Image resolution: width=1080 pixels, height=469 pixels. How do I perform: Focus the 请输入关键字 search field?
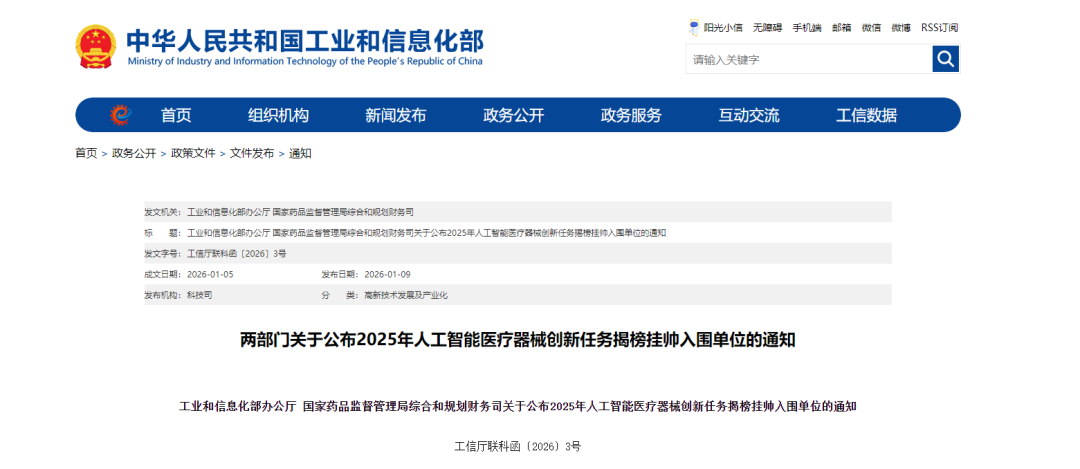pos(808,60)
